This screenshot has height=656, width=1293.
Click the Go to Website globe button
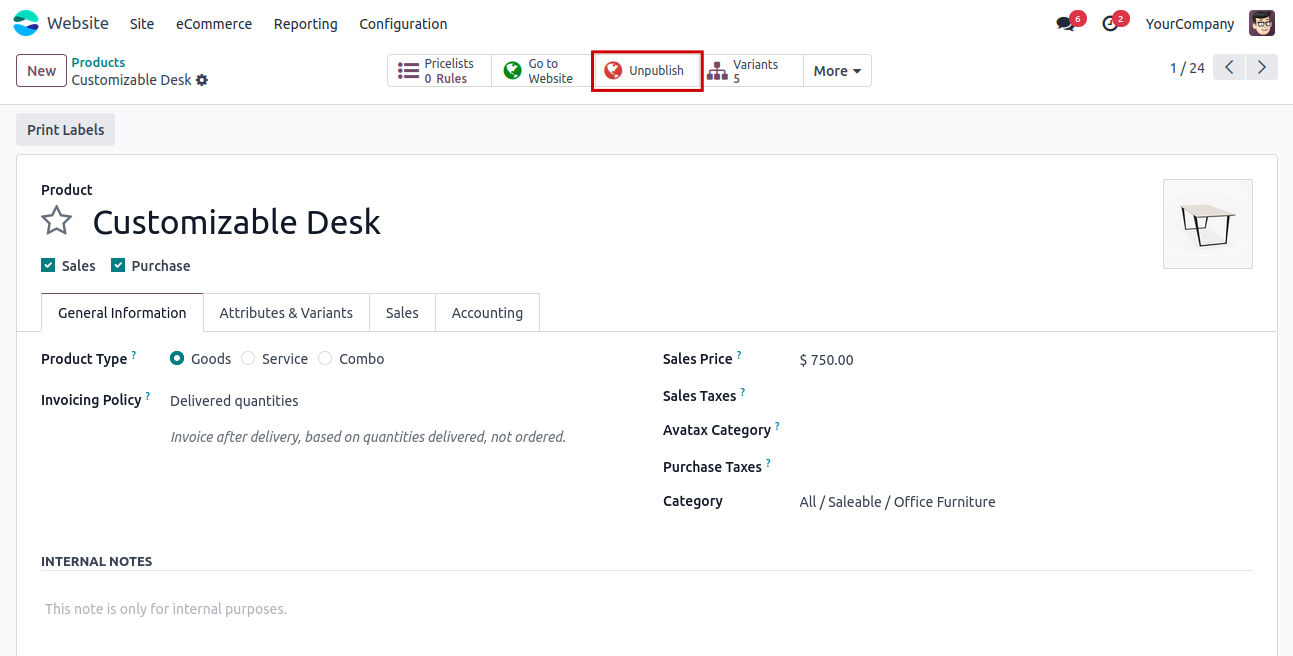[540, 71]
